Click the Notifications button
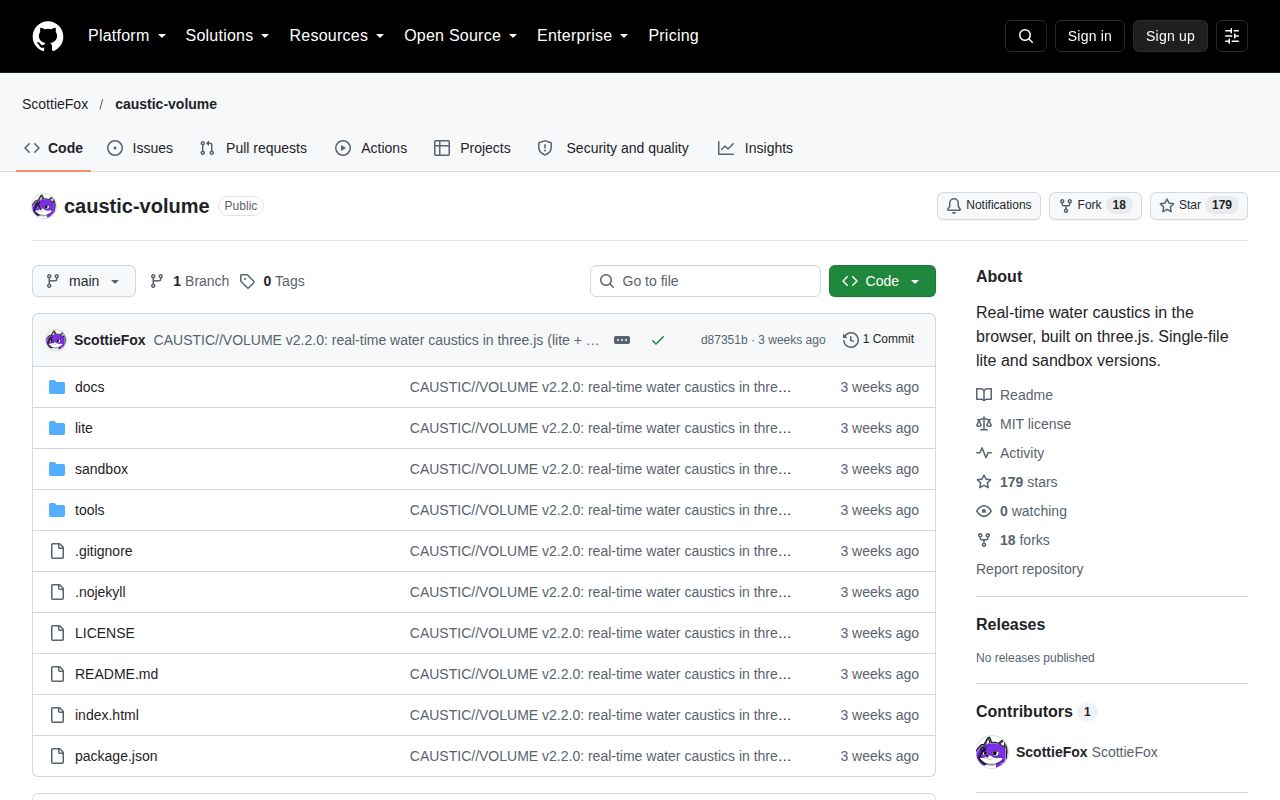Screen dimensions: 1280x800 tap(989, 205)
